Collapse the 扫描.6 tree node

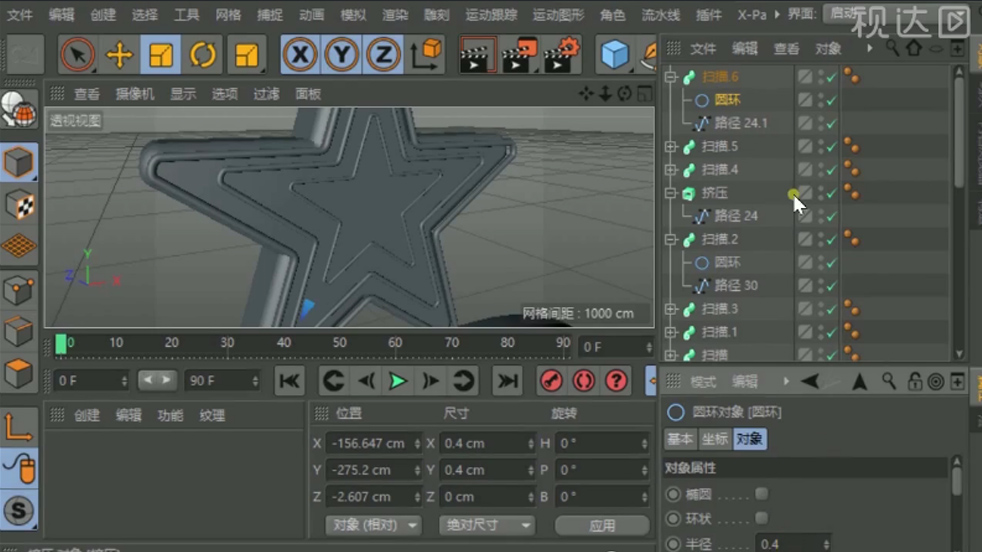coord(671,76)
